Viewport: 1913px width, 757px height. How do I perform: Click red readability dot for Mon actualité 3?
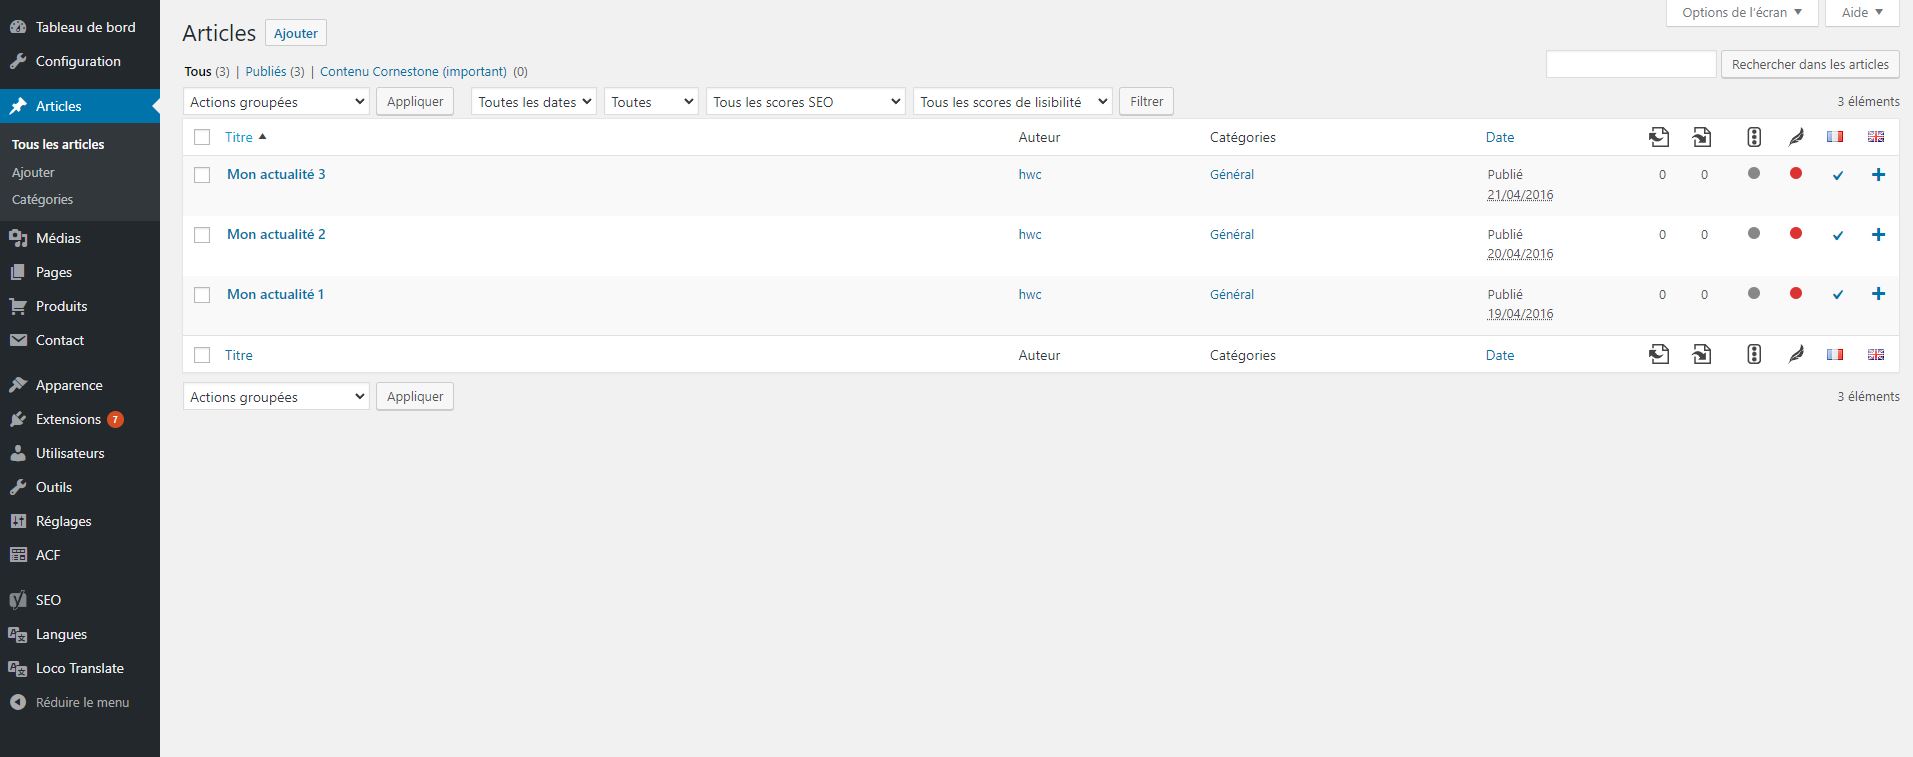tap(1796, 174)
